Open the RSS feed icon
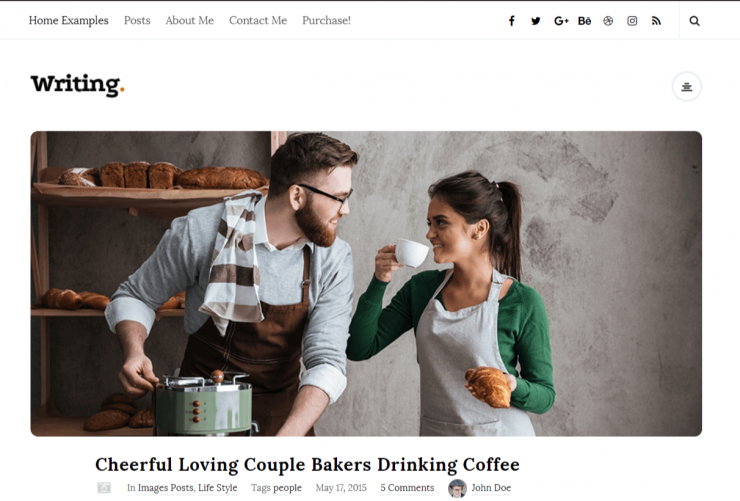The width and height of the screenshot is (740, 501). coord(656,21)
